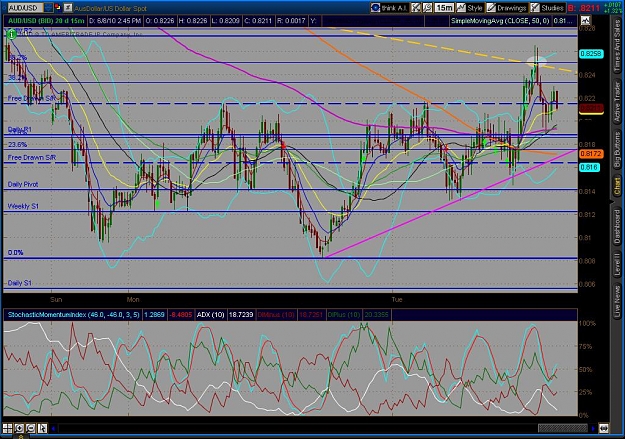Click the orange 0.8172 price label
The image size is (625, 439).
coord(591,154)
